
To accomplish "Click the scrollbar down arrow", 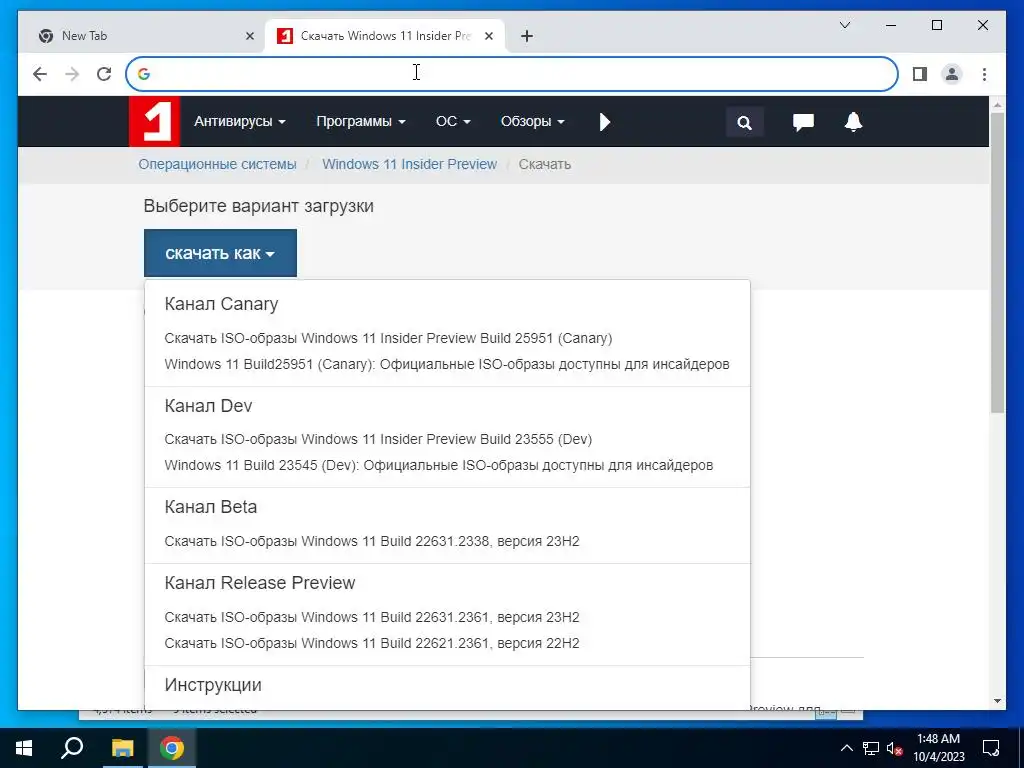I will [997, 701].
